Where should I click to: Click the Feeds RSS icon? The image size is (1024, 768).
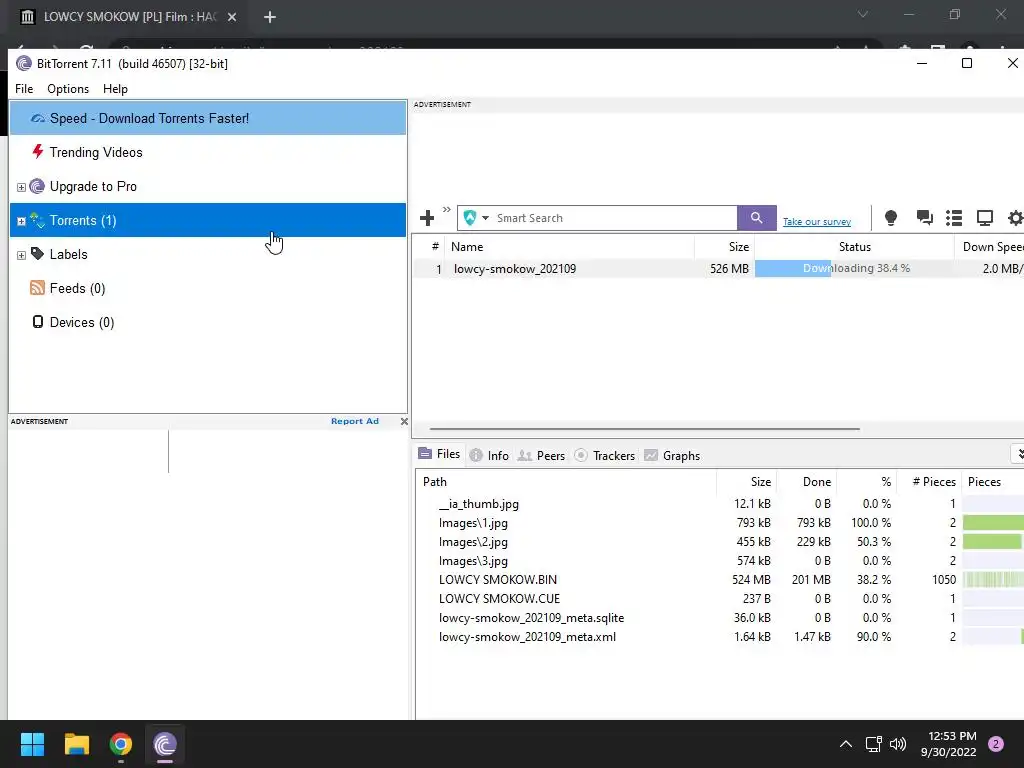pyautogui.click(x=38, y=287)
